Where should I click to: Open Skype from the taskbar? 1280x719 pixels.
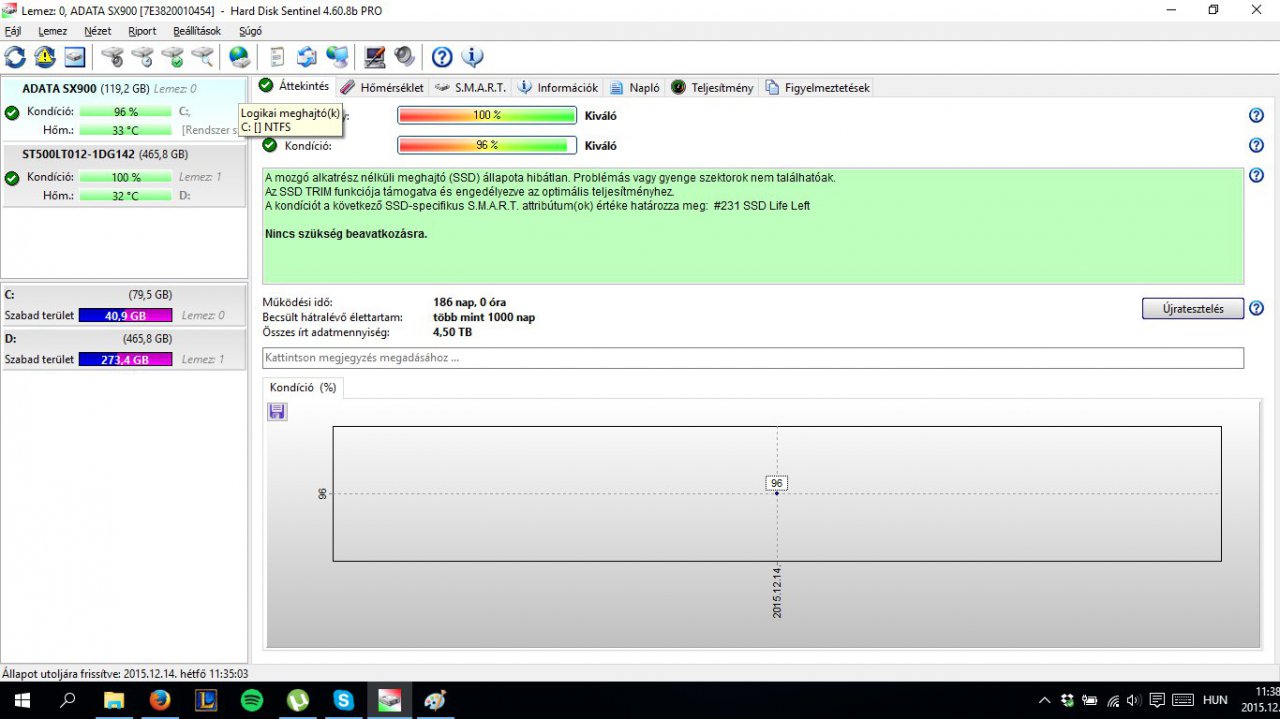344,701
